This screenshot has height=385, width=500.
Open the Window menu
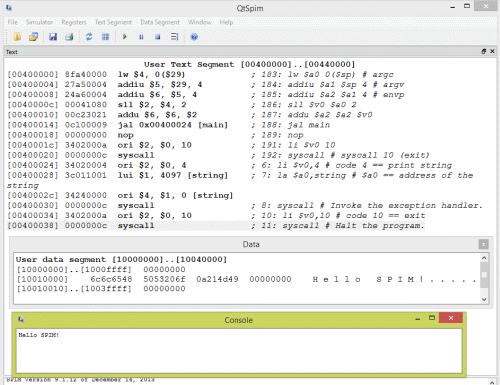200,22
